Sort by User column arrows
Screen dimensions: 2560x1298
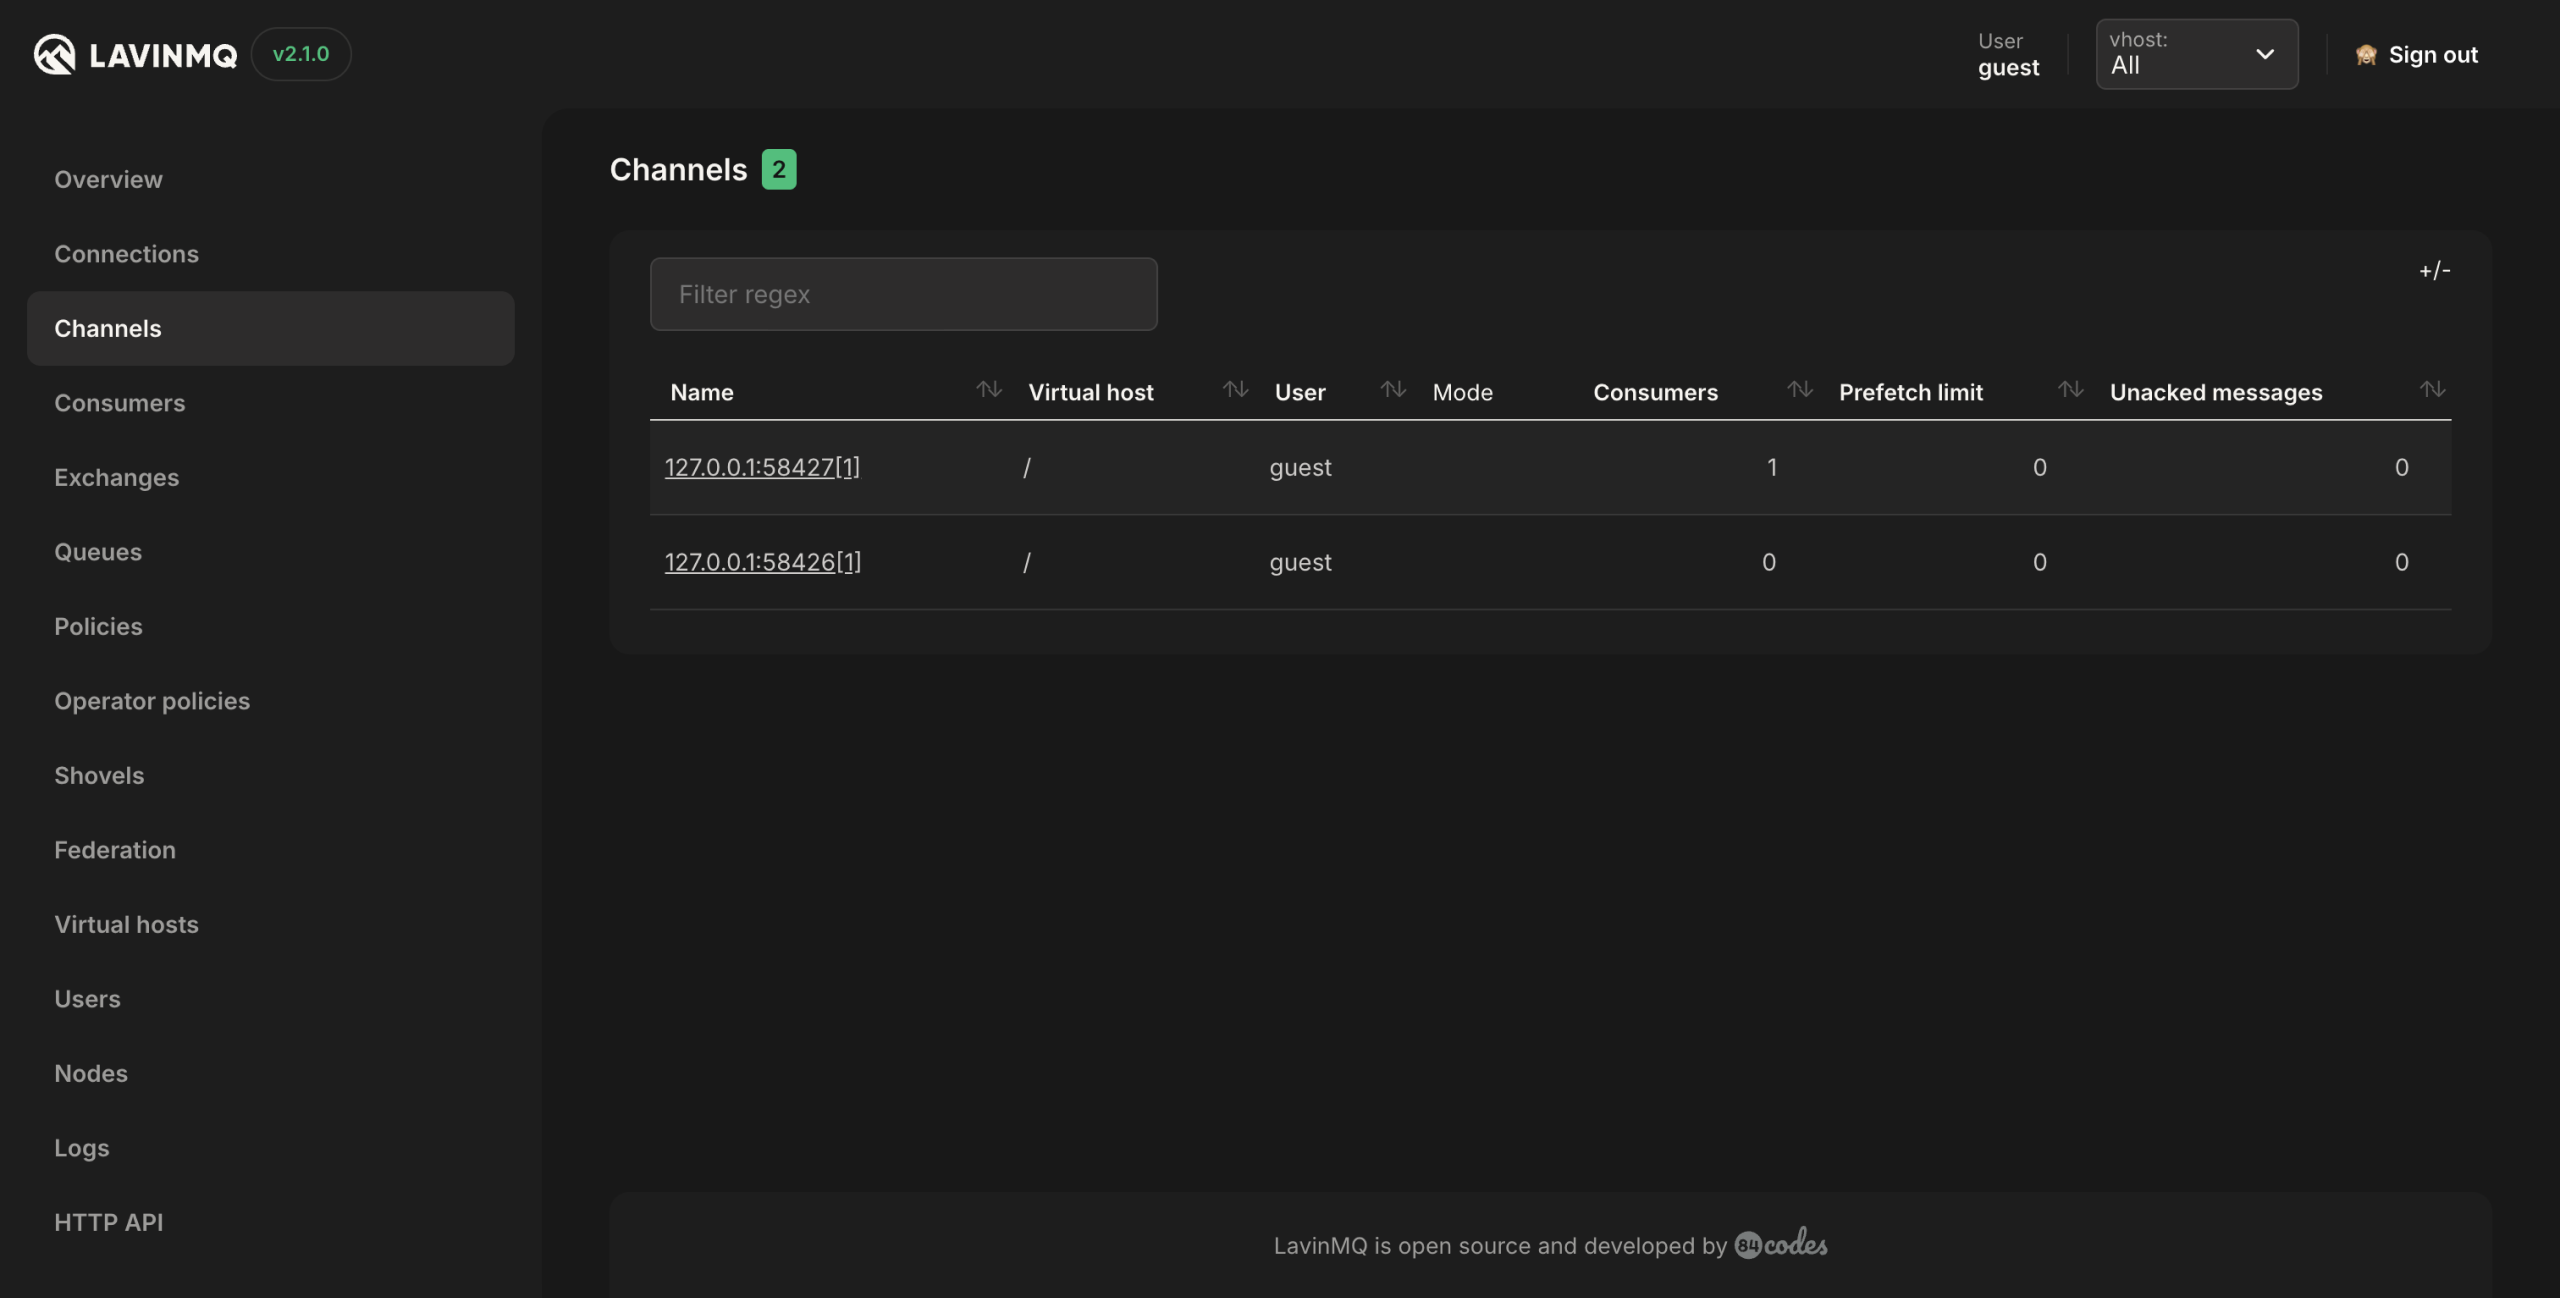[1393, 389]
